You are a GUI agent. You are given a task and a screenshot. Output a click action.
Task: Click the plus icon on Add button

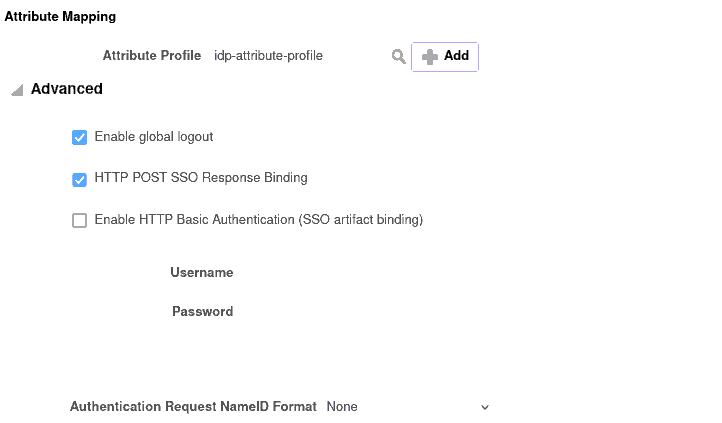[430, 57]
